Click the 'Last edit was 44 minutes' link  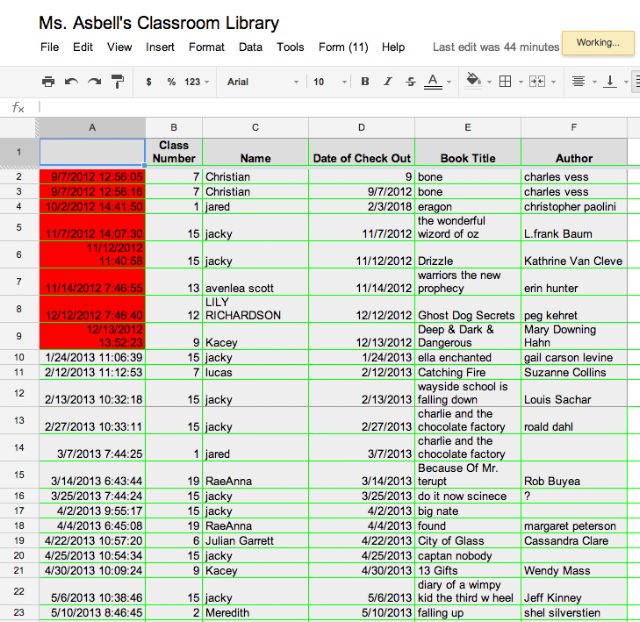[496, 47]
